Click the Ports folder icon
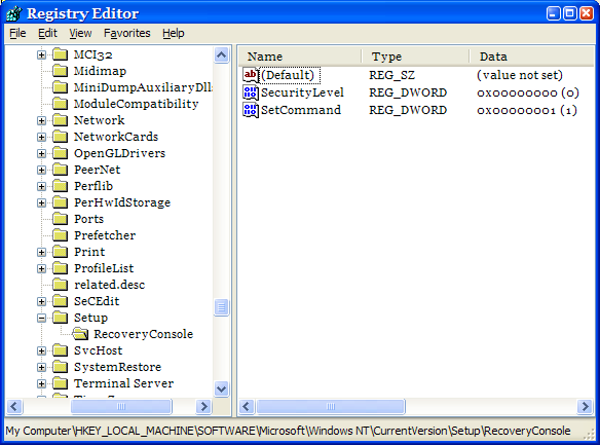This screenshot has height=445, width=600. pos(60,219)
